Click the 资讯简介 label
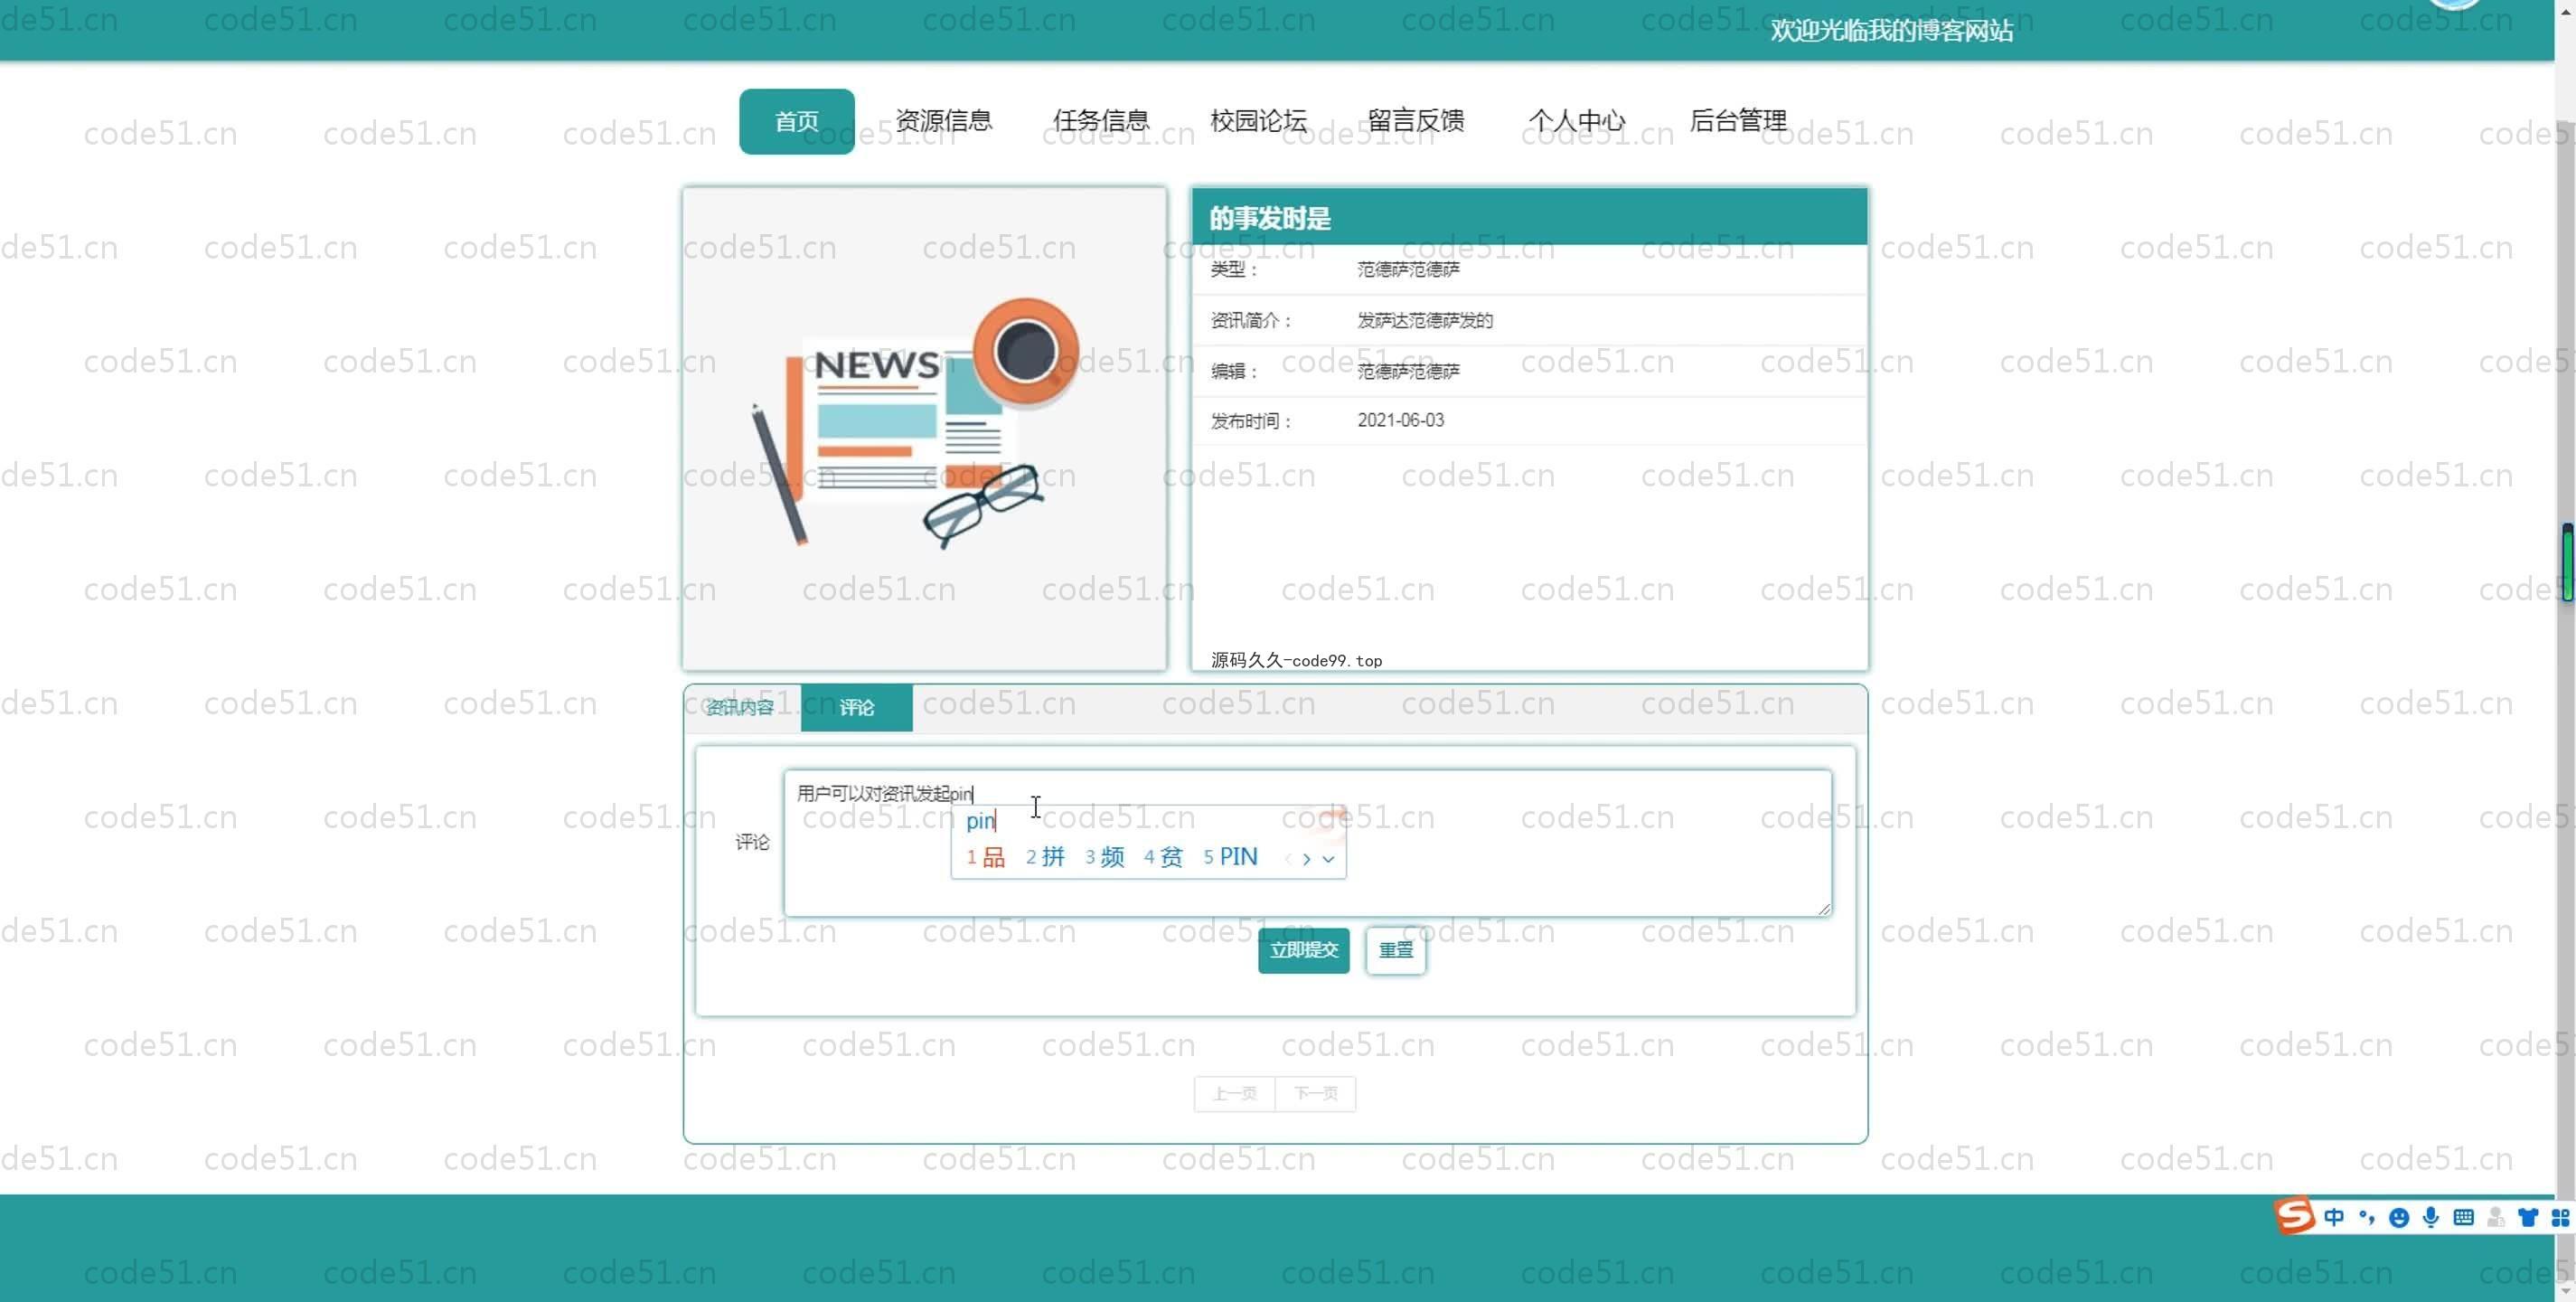This screenshot has height=1302, width=2576. click(1250, 320)
